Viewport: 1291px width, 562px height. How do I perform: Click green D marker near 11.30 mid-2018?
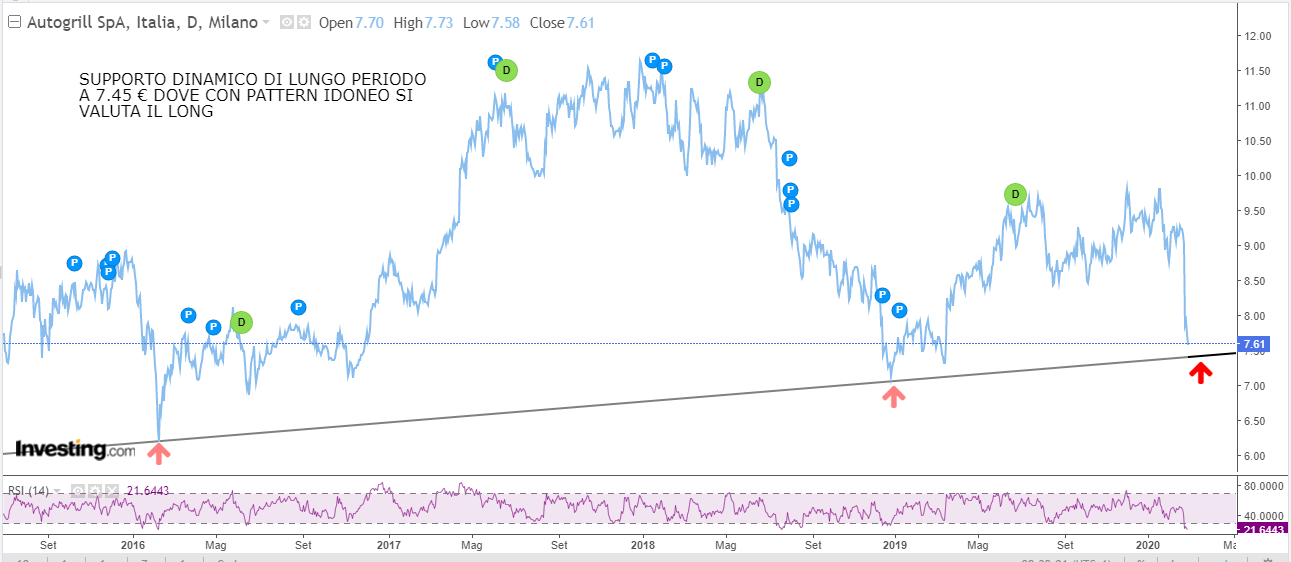759,82
